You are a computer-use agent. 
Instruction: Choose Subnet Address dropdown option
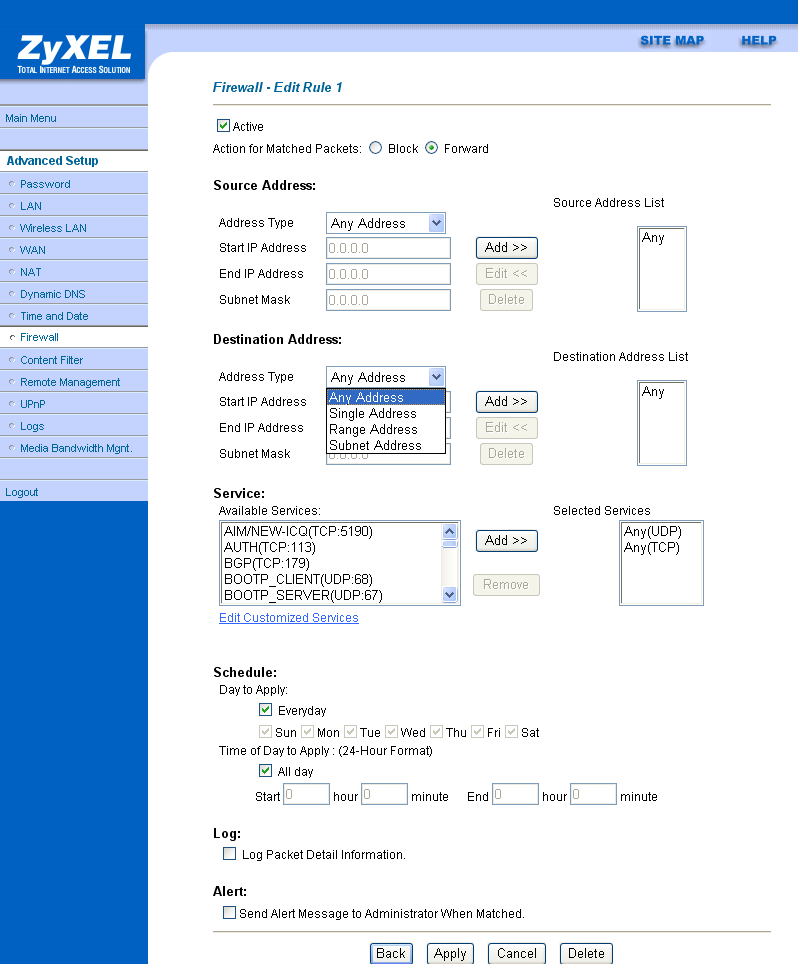click(386, 445)
